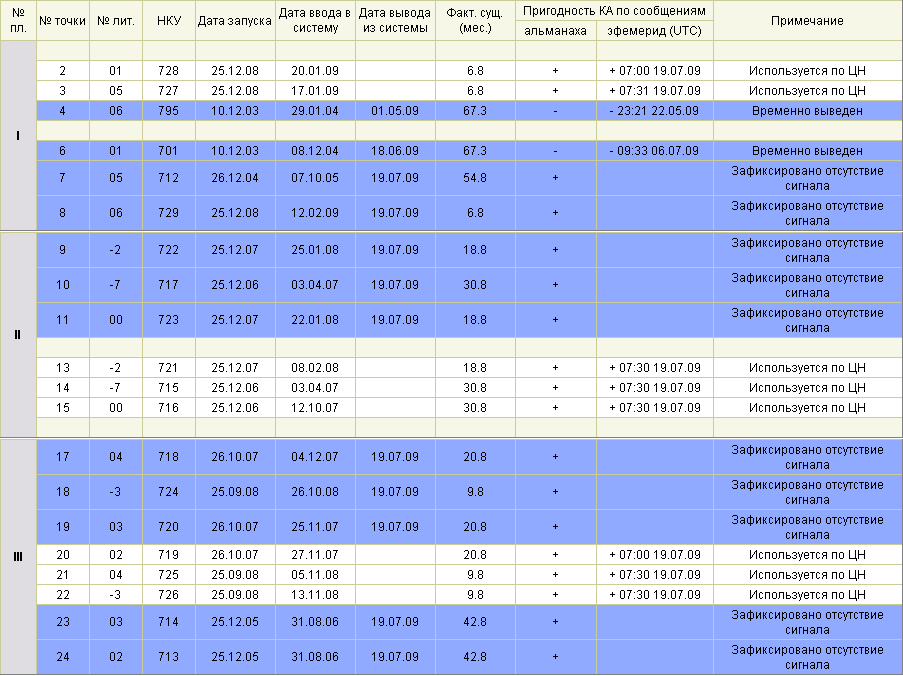Click НКУ cell with value 723
903x676 pixels.
(x=167, y=320)
